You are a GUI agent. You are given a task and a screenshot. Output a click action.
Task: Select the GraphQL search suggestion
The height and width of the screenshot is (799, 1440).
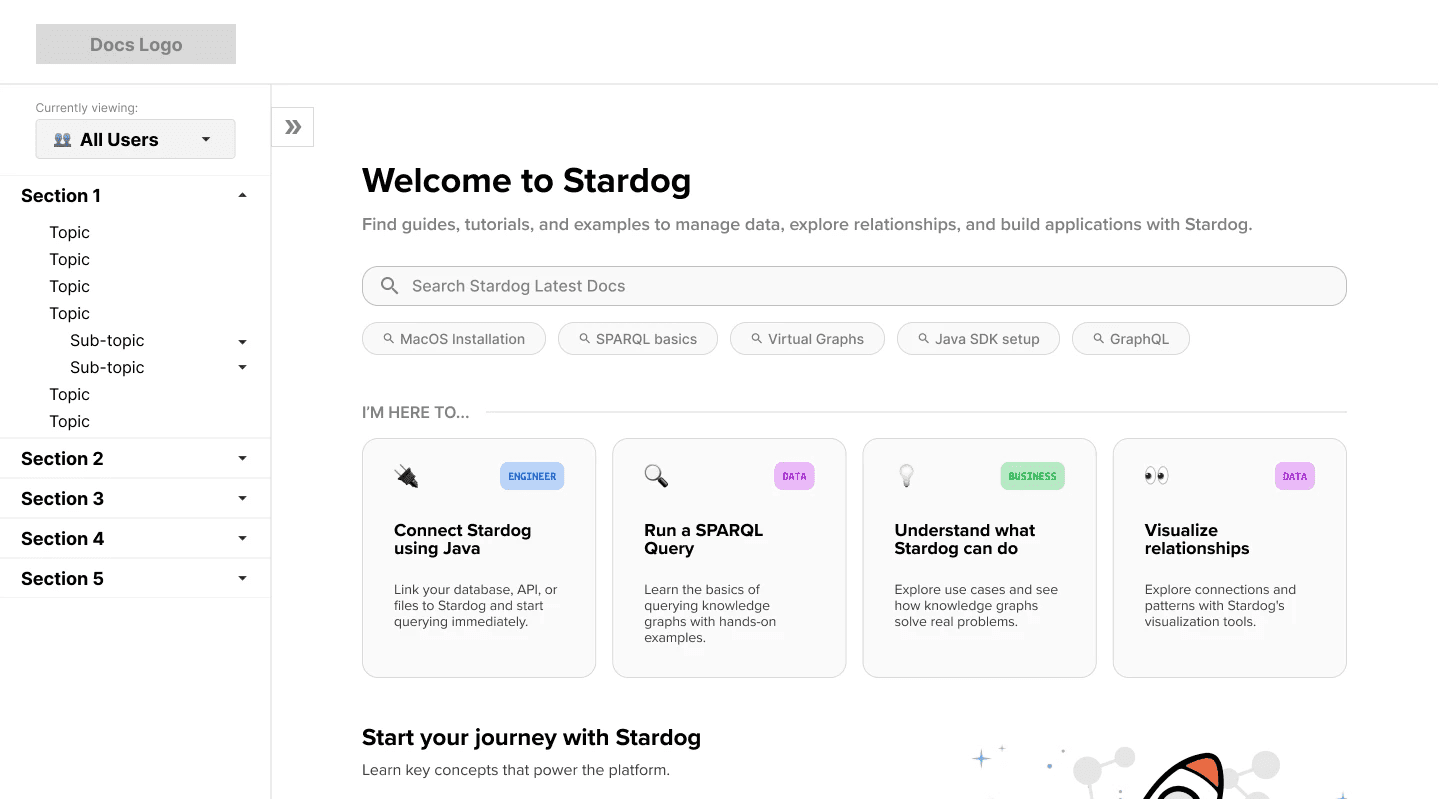pyautogui.click(x=1131, y=339)
